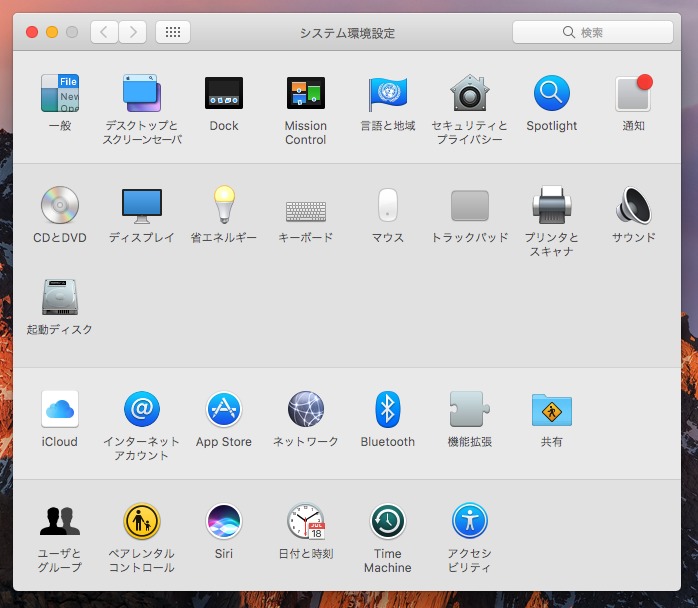Click the yellow minimize window button
Screen dimensions: 698x608
coord(52,32)
